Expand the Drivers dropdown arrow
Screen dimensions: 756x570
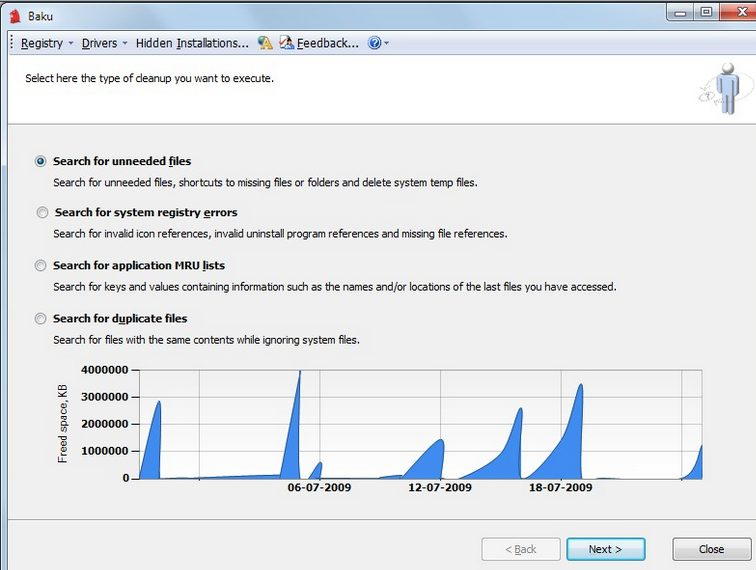tap(125, 43)
